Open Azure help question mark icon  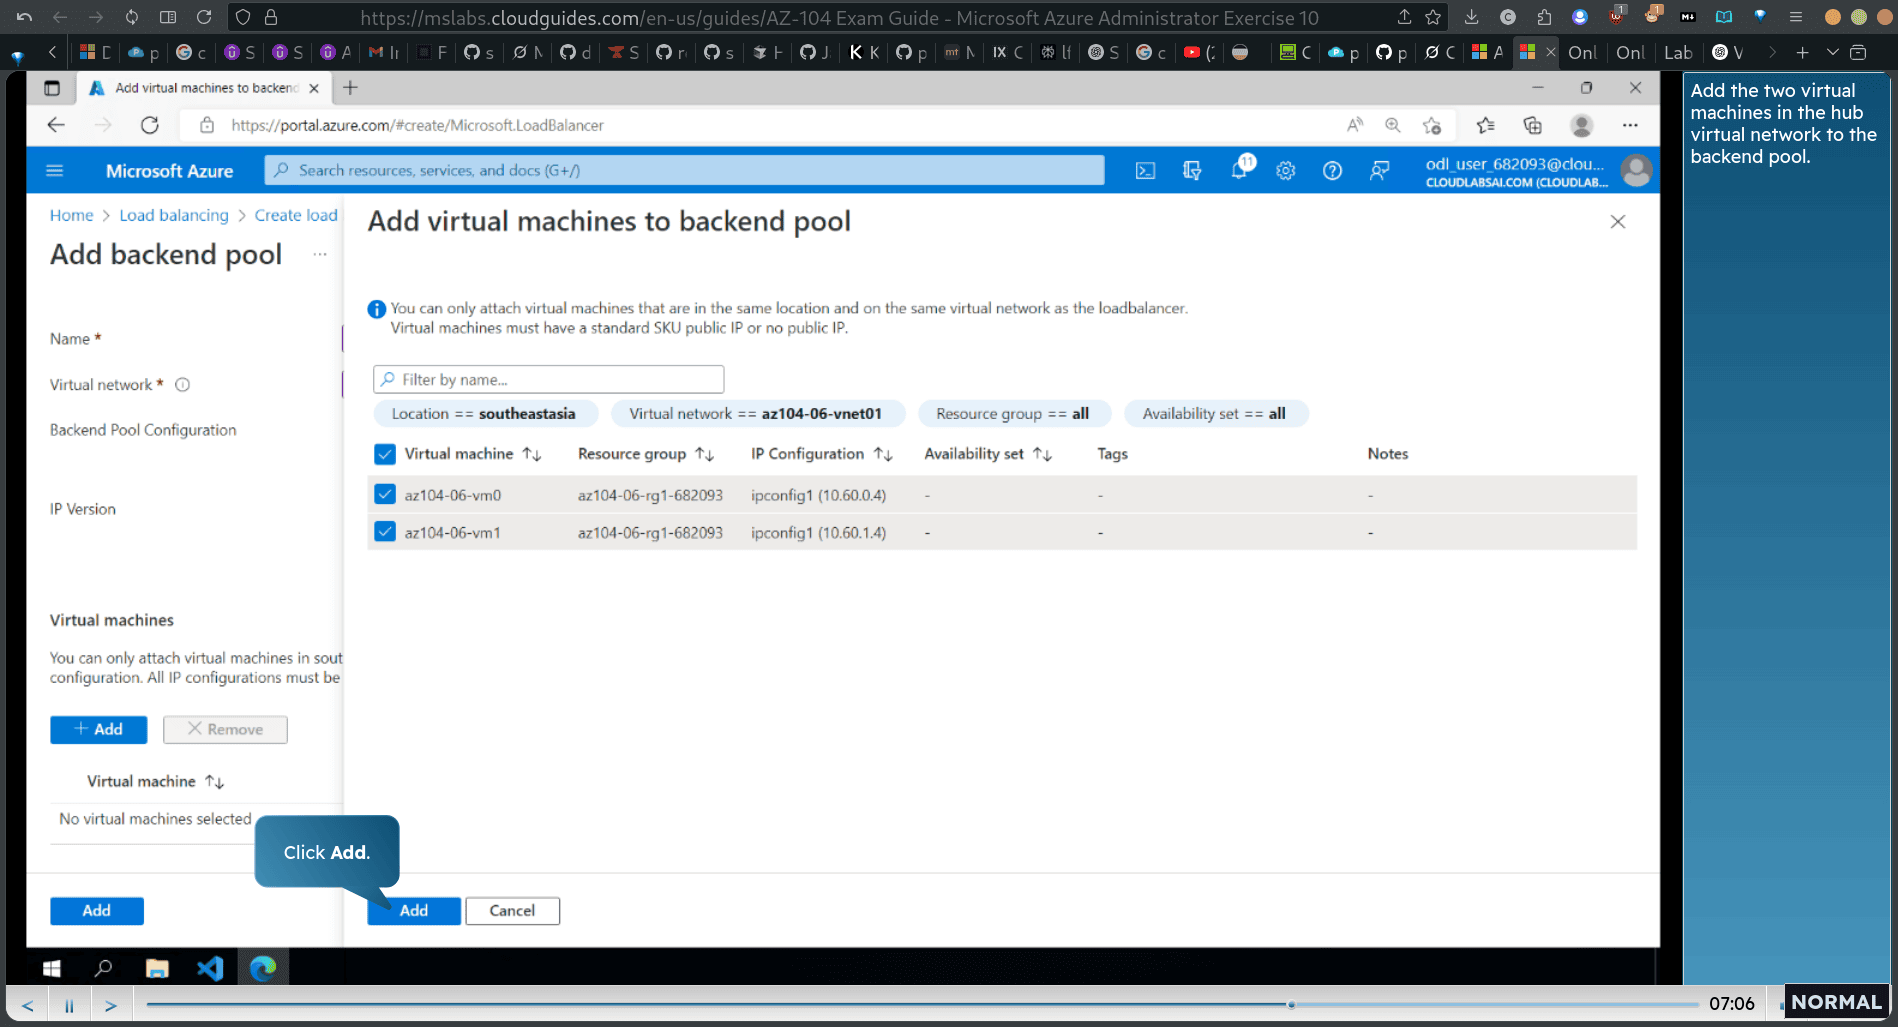pos(1332,171)
